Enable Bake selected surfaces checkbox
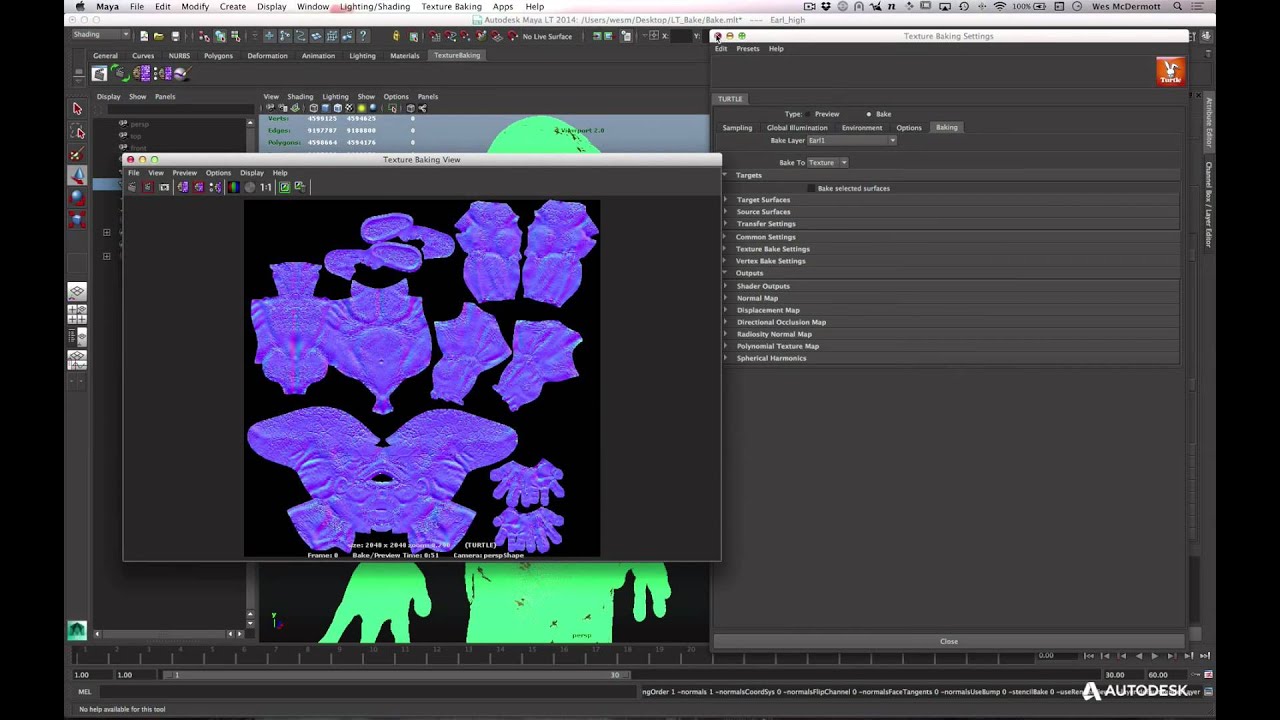Image resolution: width=1280 pixels, height=720 pixels. 812,188
